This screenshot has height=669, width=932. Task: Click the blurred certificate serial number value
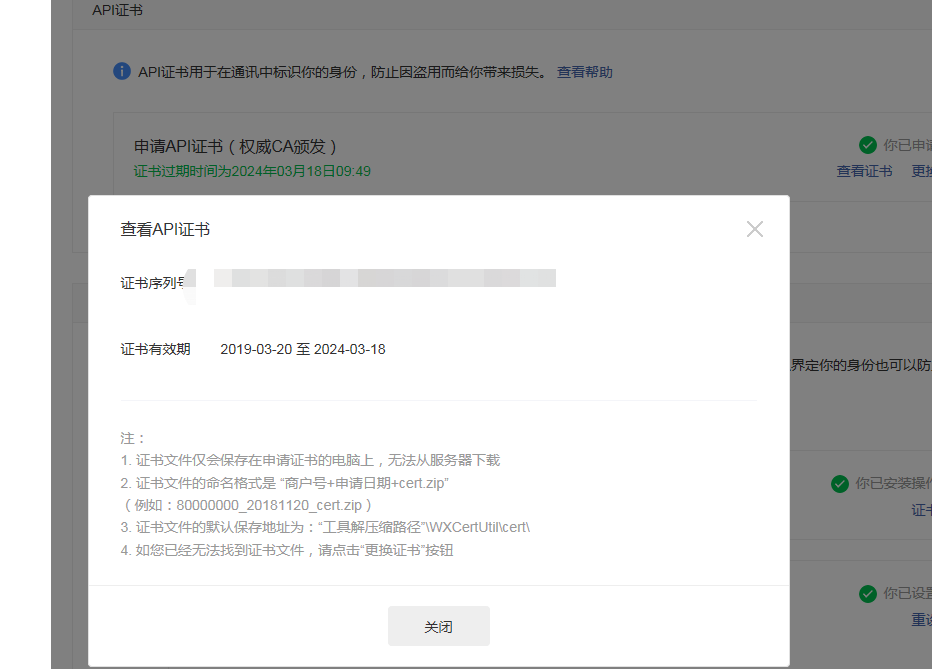point(385,278)
